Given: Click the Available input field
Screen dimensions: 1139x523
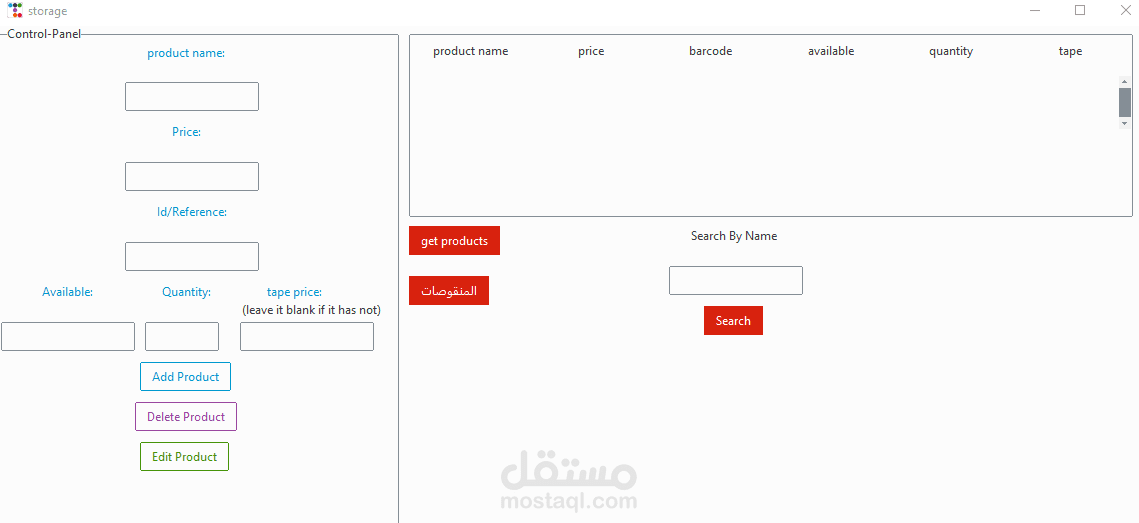Looking at the screenshot, I should pos(68,336).
